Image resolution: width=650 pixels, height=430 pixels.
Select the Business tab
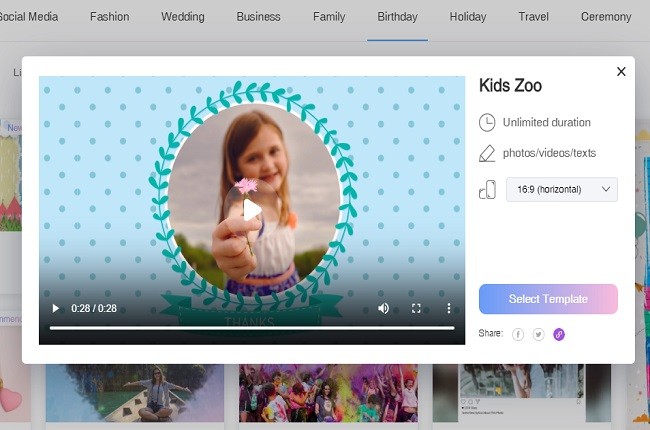click(x=258, y=17)
